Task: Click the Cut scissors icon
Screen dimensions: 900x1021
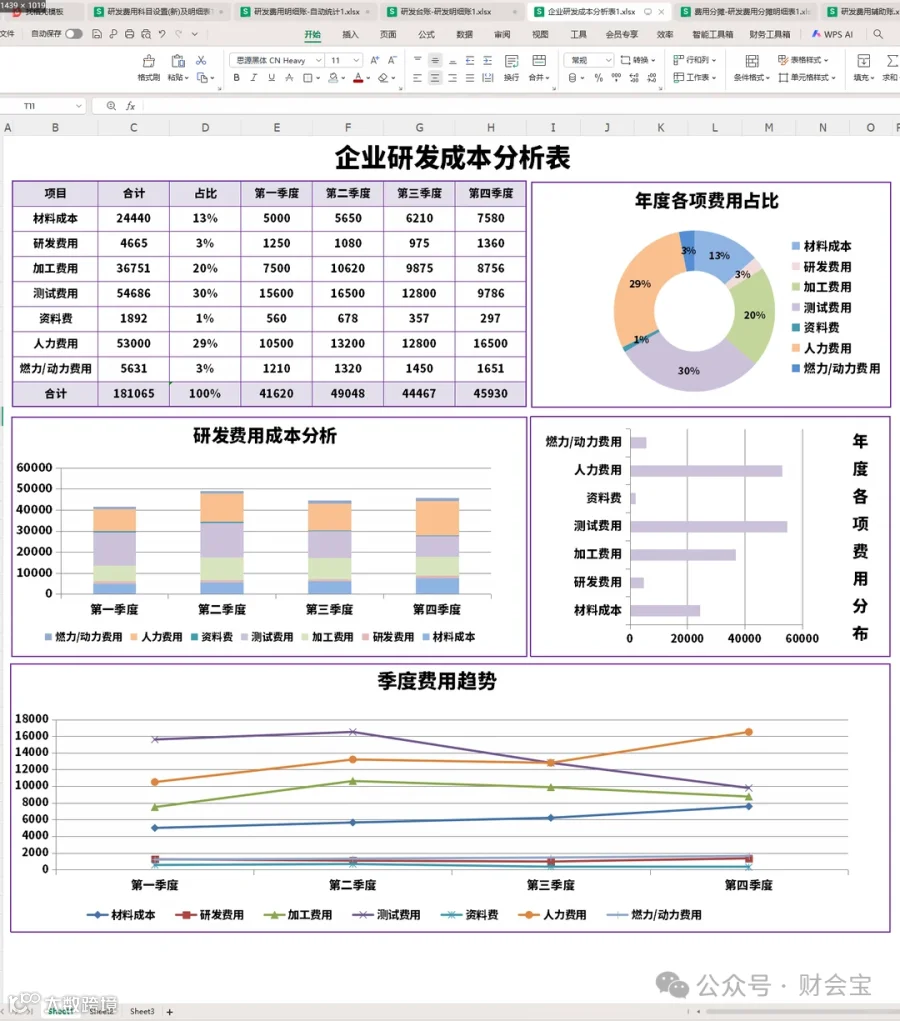Action: tap(201, 61)
